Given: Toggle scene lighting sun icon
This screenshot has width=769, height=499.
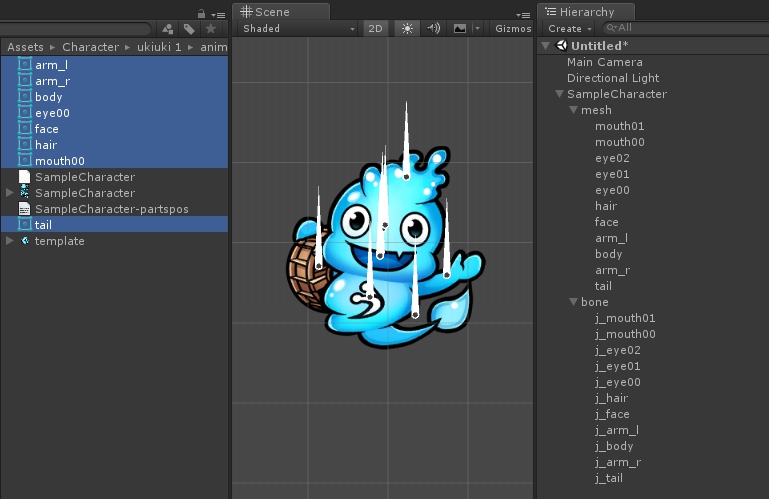Looking at the screenshot, I should [x=407, y=28].
